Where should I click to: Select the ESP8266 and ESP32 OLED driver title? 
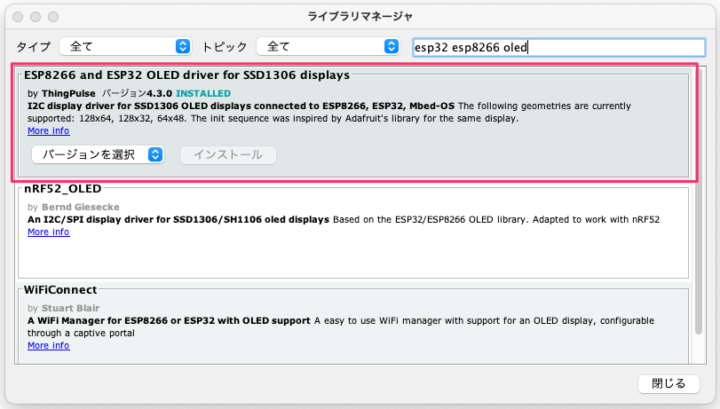(187, 75)
